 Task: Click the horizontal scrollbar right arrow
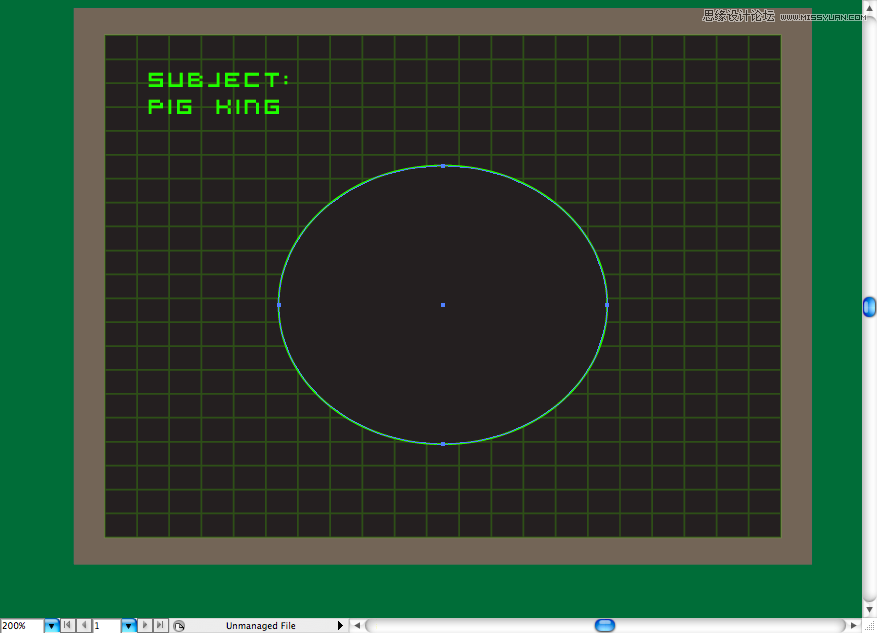854,626
